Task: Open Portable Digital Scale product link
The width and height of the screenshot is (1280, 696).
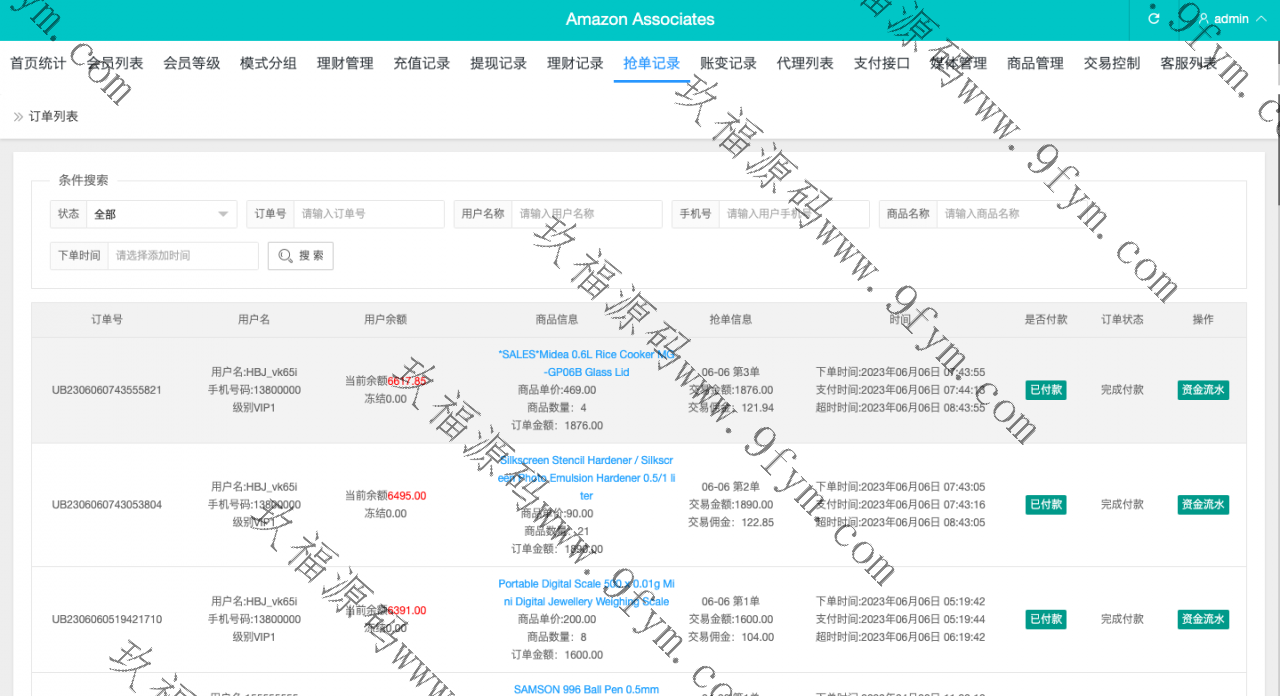Action: pos(586,593)
